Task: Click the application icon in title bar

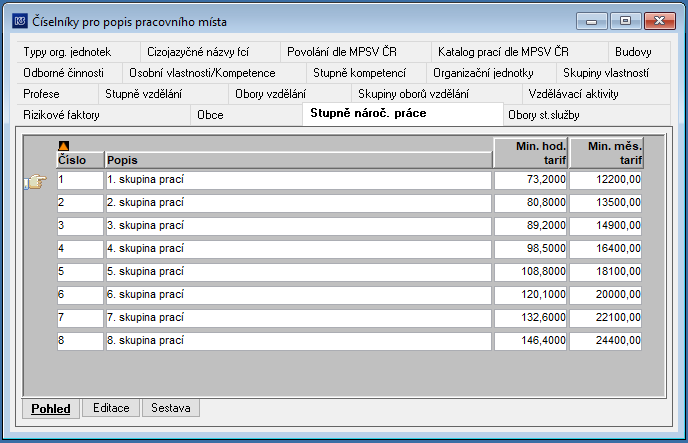Action: click(20, 21)
